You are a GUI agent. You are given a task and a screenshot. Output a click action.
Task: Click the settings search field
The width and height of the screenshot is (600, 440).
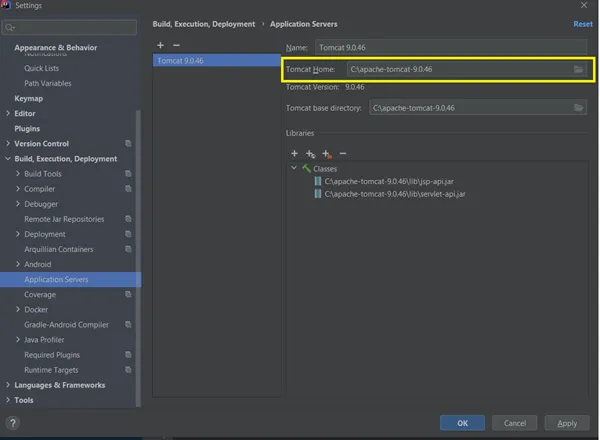pos(69,28)
